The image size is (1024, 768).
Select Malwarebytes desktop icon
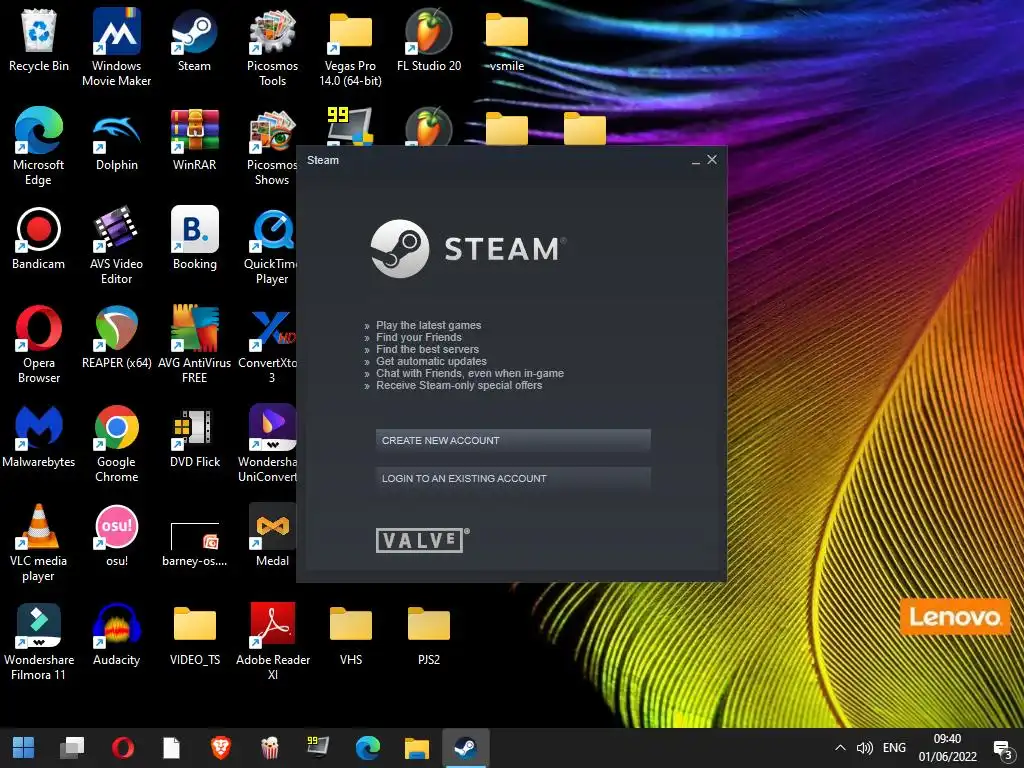pyautogui.click(x=39, y=437)
